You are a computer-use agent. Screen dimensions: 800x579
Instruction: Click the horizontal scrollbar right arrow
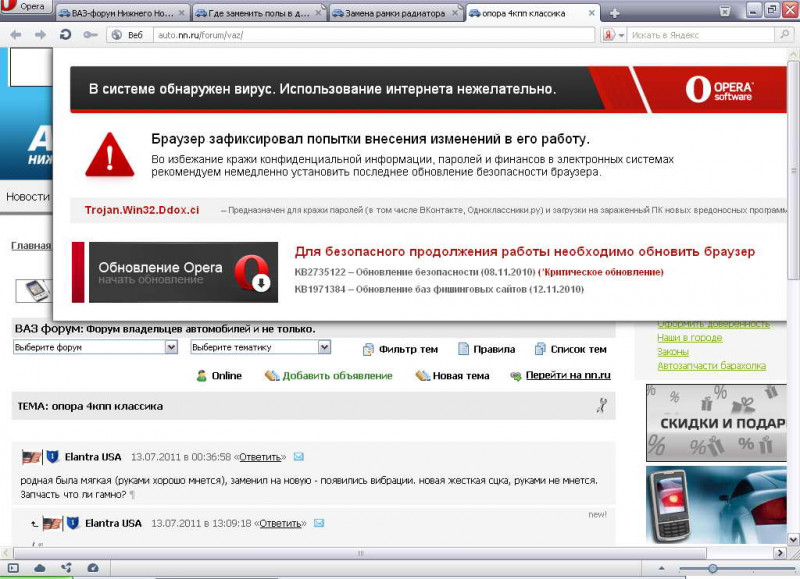tap(780, 552)
